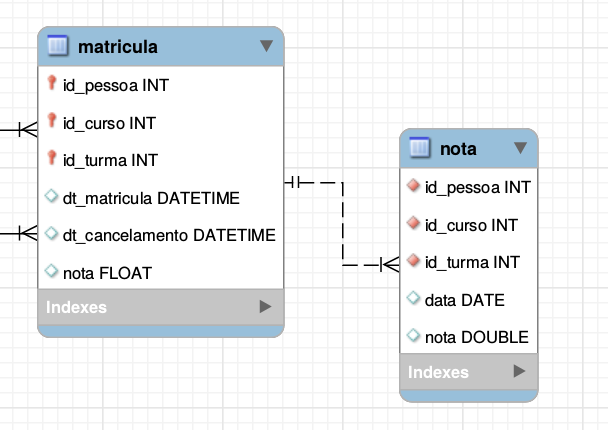
Task: Select the id_turma INT column in nota
Action: click(x=472, y=262)
